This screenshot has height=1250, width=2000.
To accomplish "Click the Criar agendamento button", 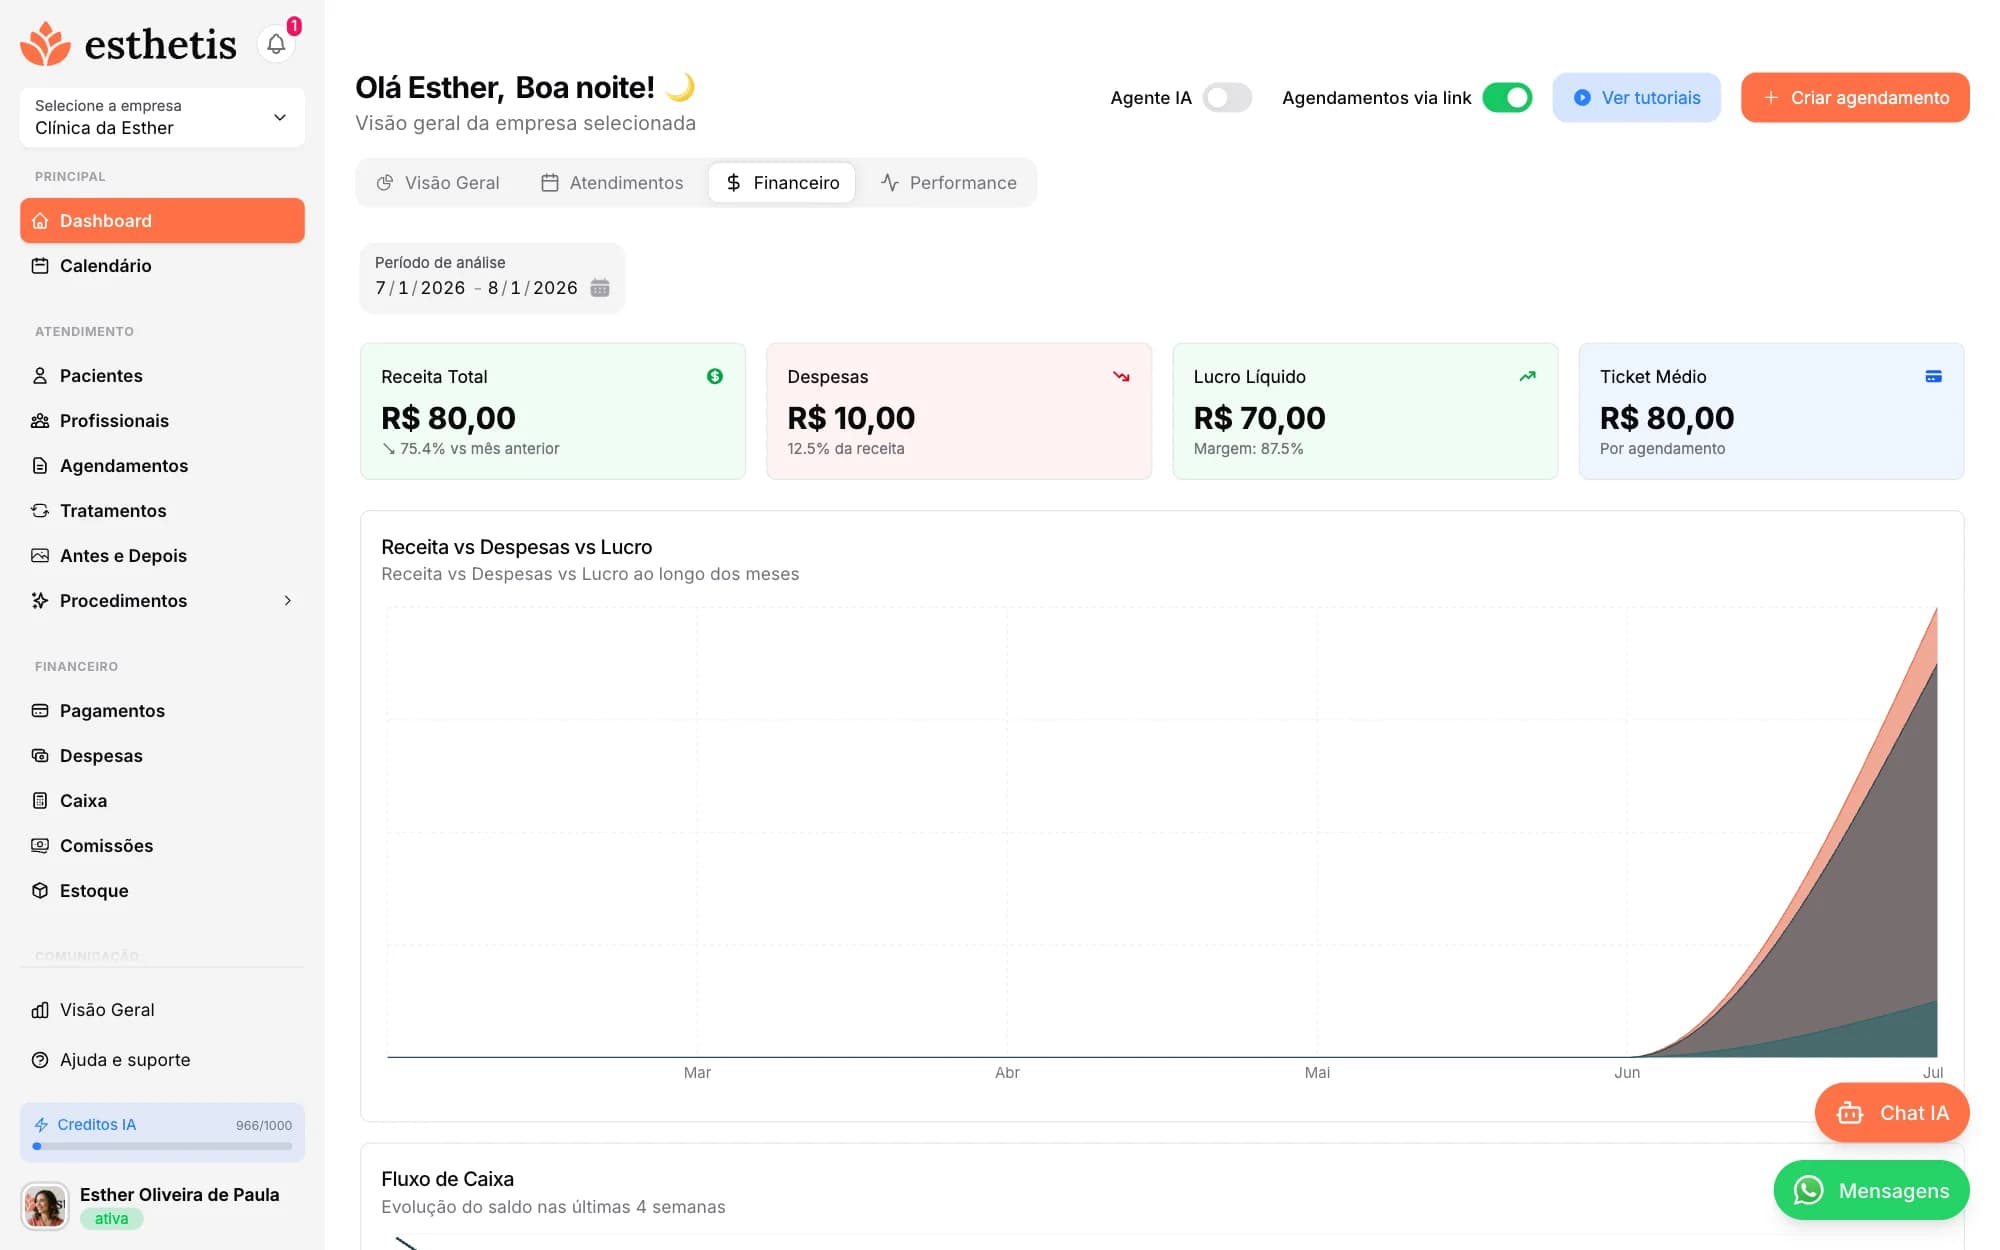I will click(1855, 97).
